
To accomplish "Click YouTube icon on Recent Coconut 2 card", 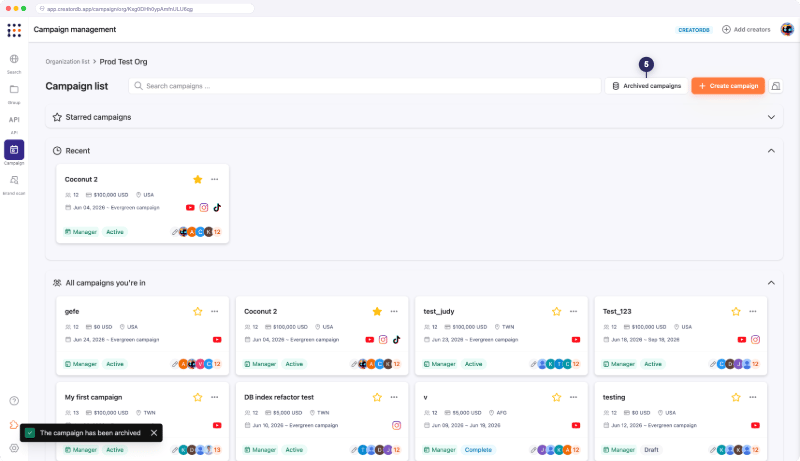I will (x=190, y=208).
